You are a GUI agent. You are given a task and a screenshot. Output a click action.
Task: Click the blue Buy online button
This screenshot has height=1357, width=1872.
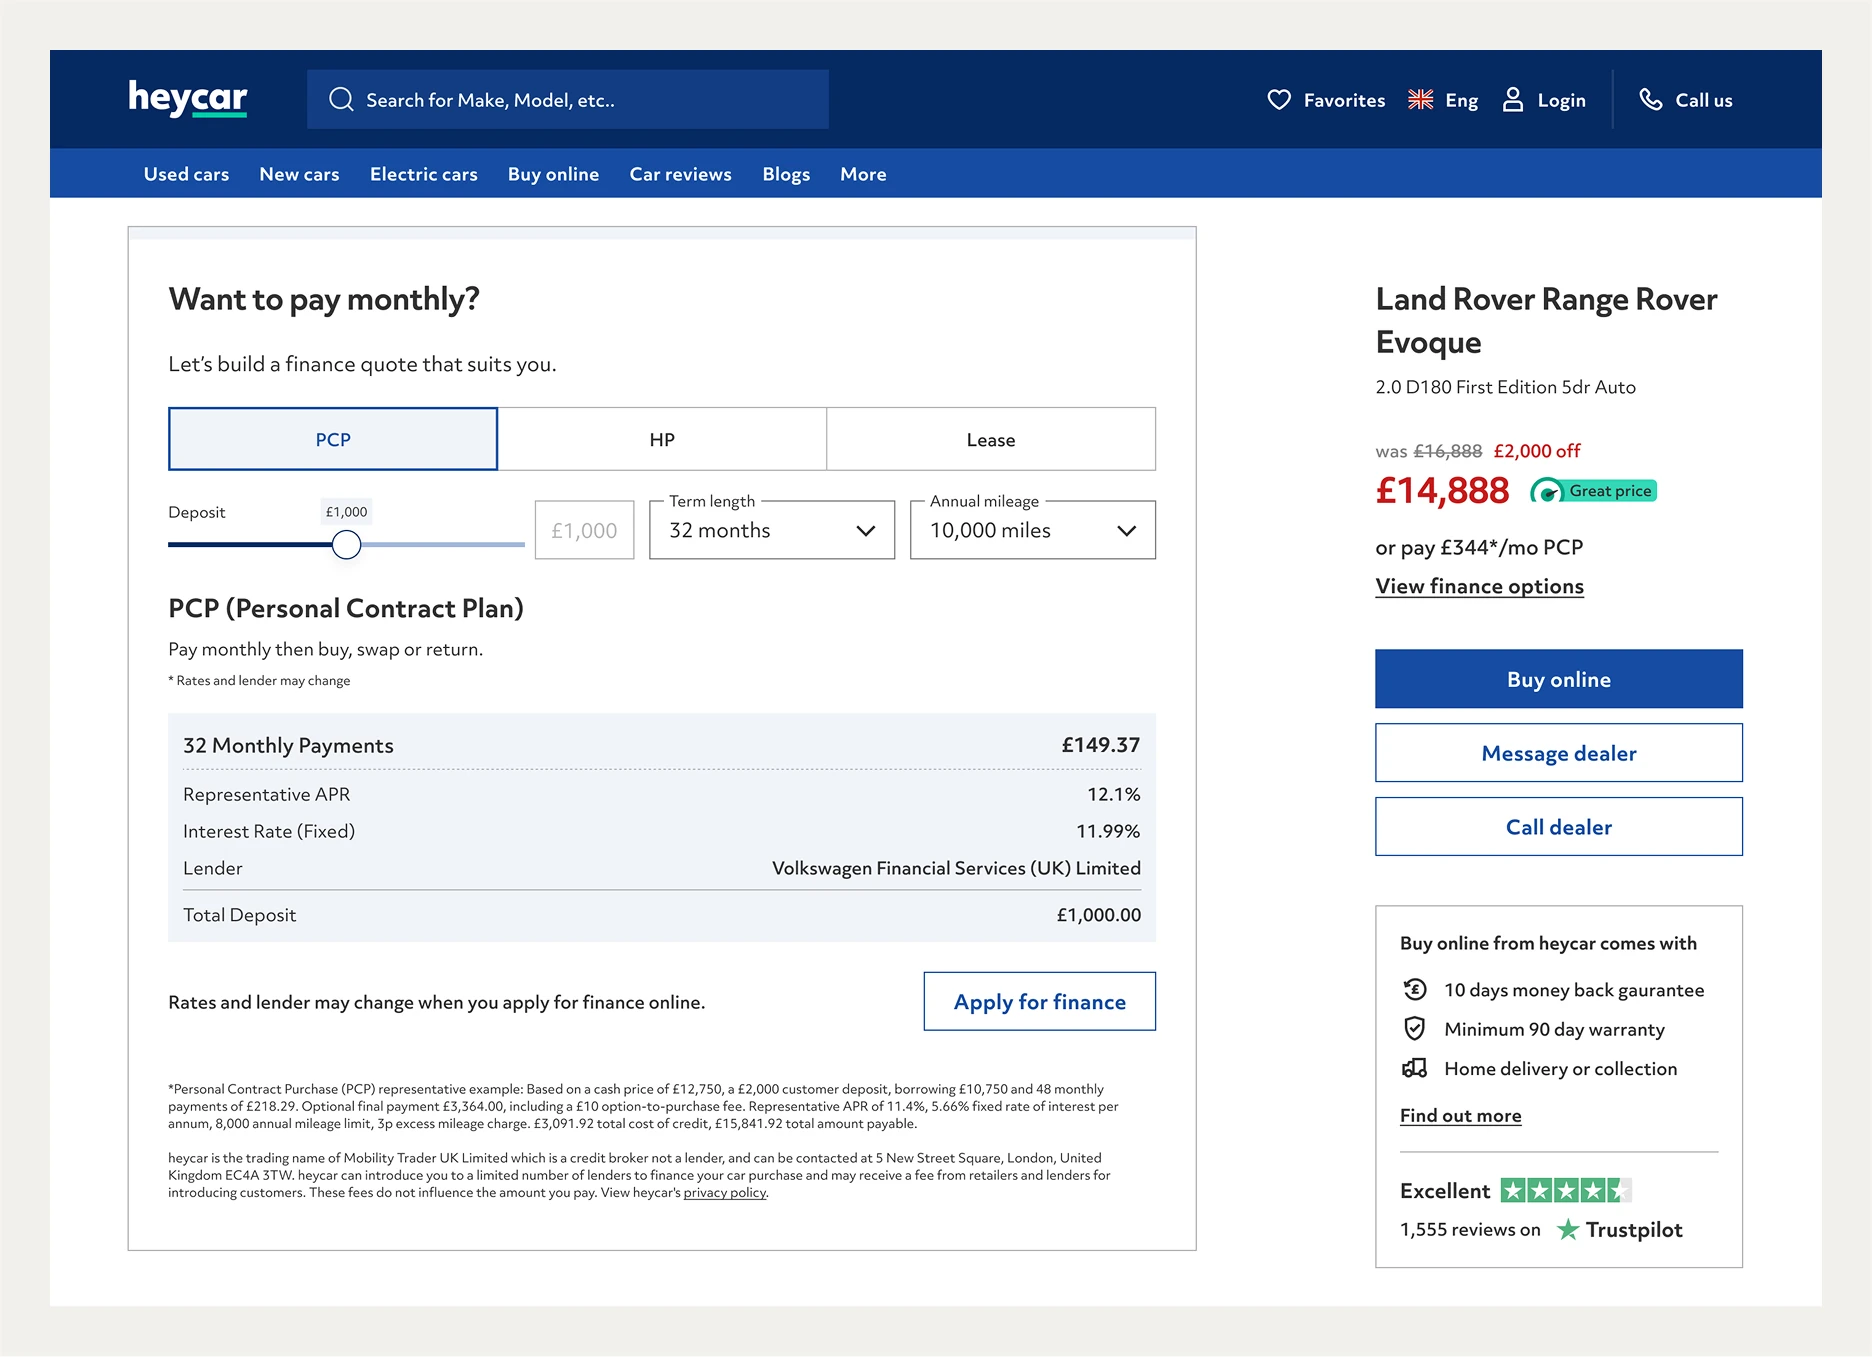click(x=1558, y=679)
